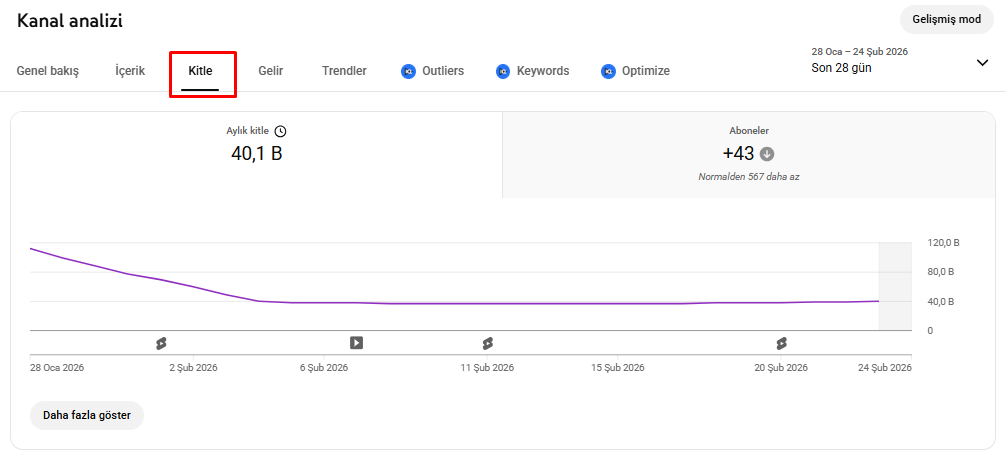Switch to the Genel bakış tab

(x=48, y=71)
